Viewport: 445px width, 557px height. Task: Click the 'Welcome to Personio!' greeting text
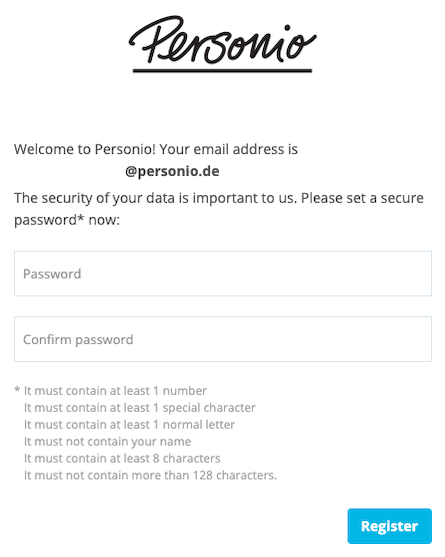point(85,149)
